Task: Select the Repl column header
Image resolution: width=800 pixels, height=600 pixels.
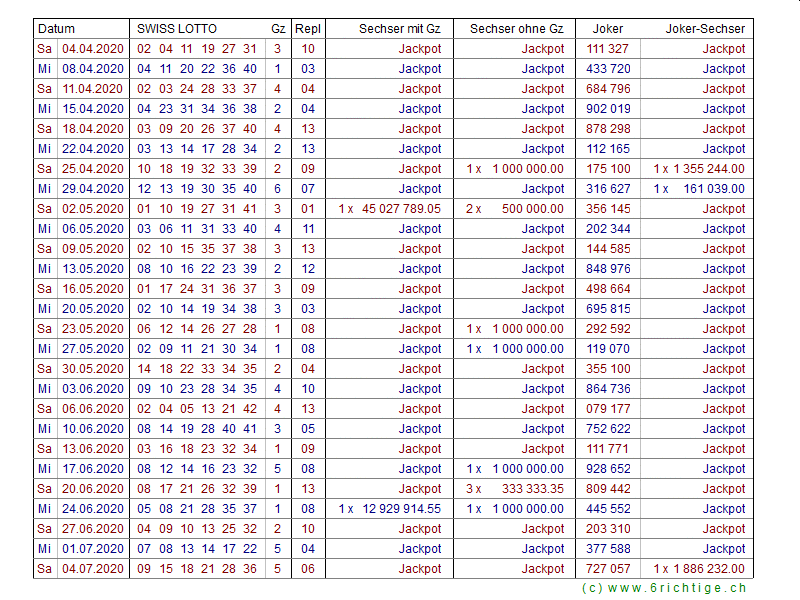Action: 307,29
